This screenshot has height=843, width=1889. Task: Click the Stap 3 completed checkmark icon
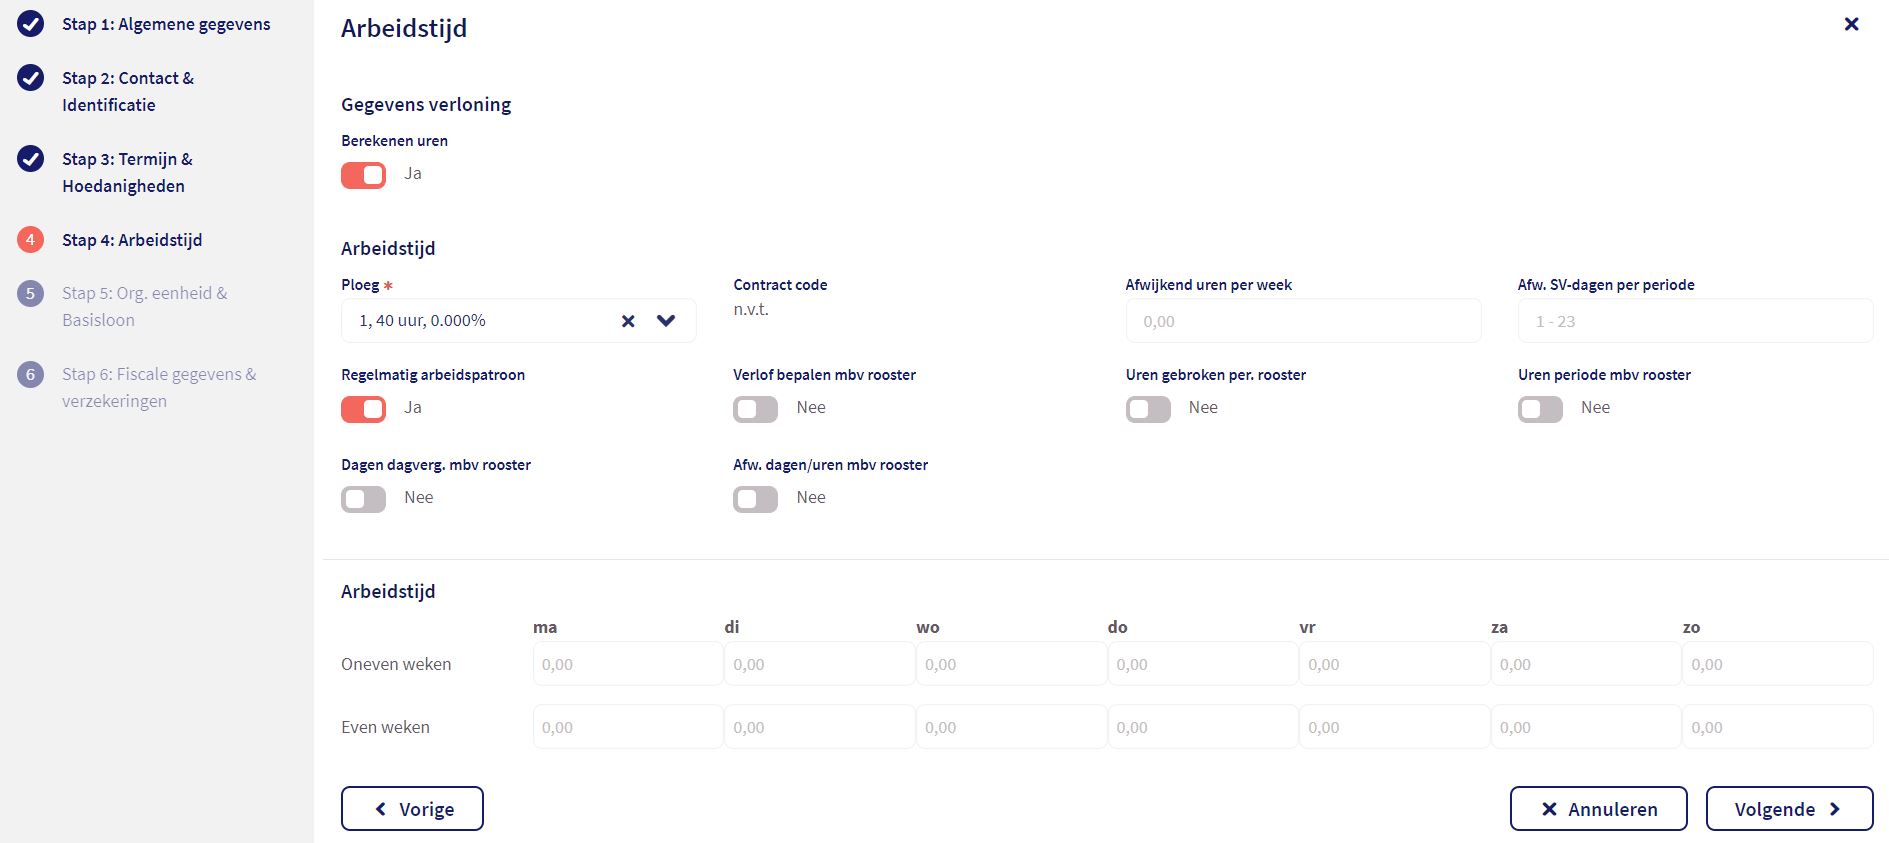(x=31, y=159)
